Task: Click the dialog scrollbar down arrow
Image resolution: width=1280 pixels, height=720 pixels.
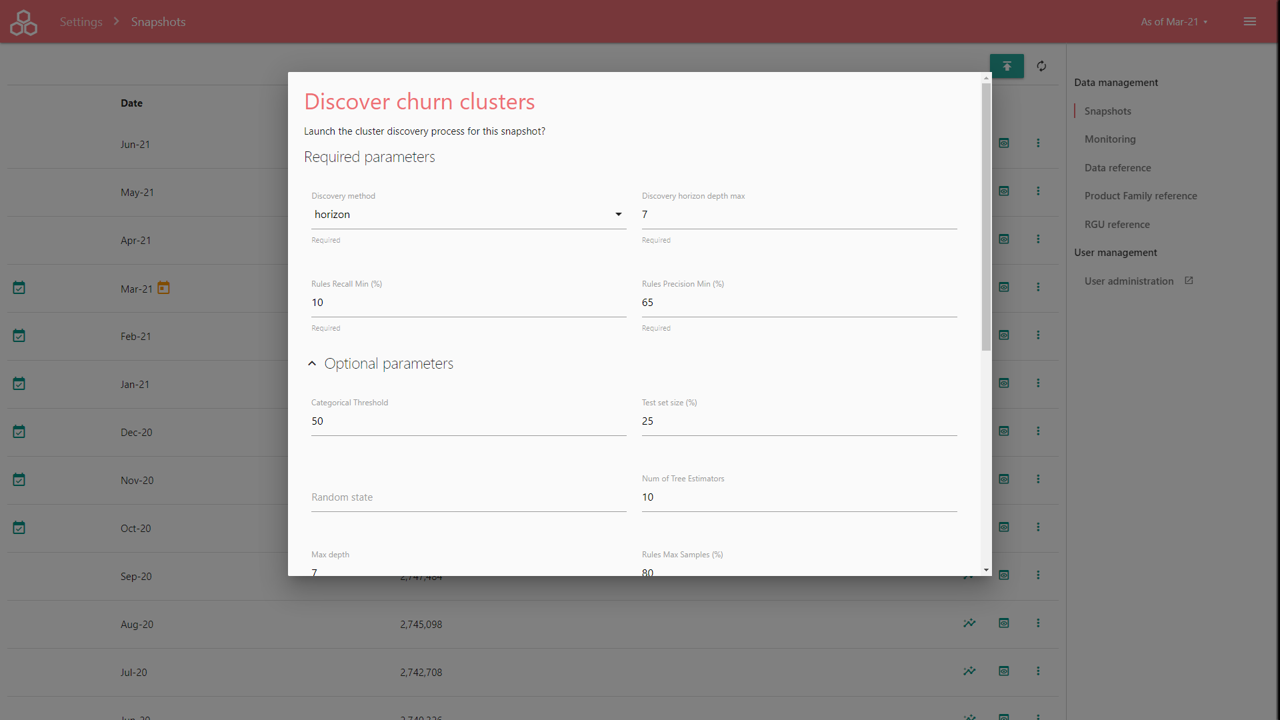Action: pos(986,570)
